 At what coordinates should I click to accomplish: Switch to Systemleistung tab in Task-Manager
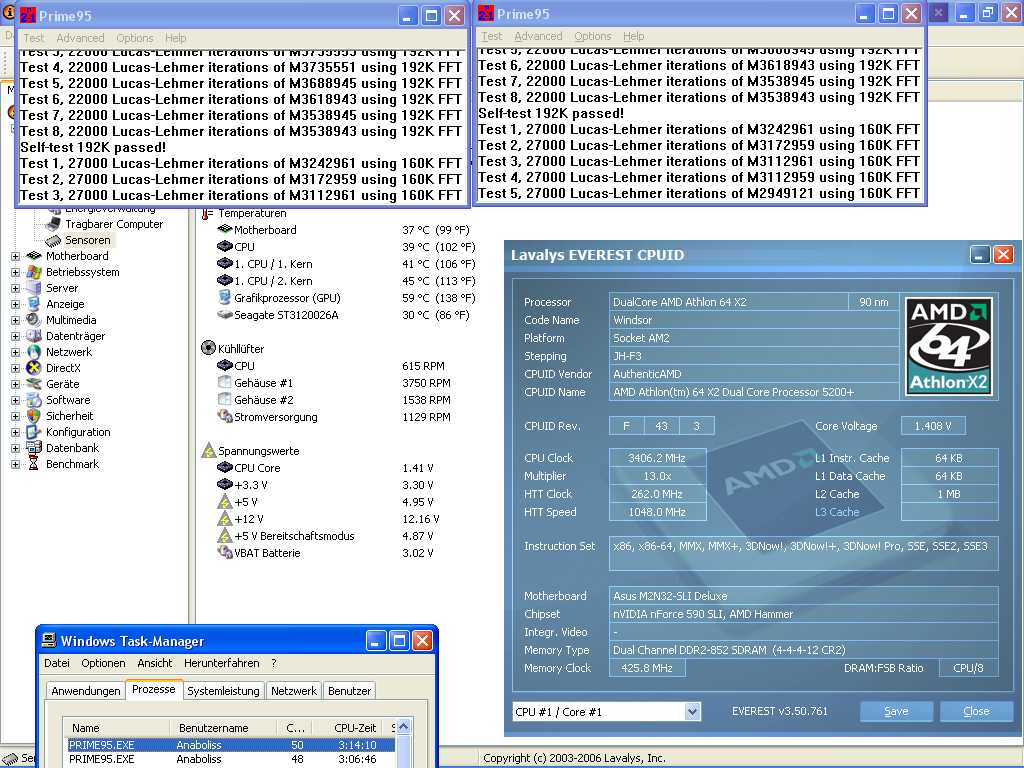(x=223, y=691)
